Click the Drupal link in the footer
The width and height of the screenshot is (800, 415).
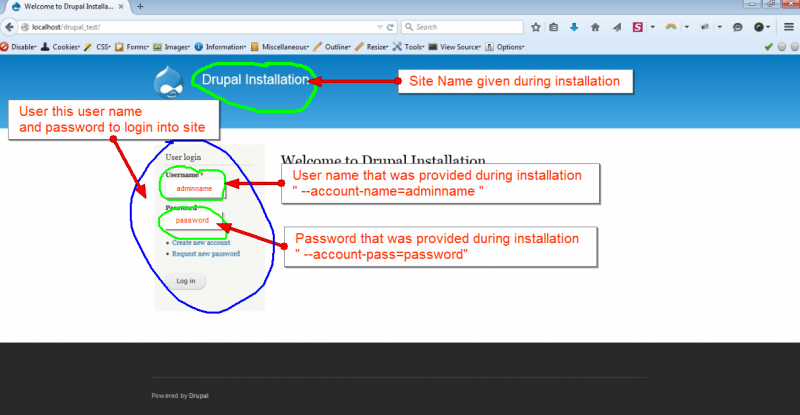[x=198, y=396]
